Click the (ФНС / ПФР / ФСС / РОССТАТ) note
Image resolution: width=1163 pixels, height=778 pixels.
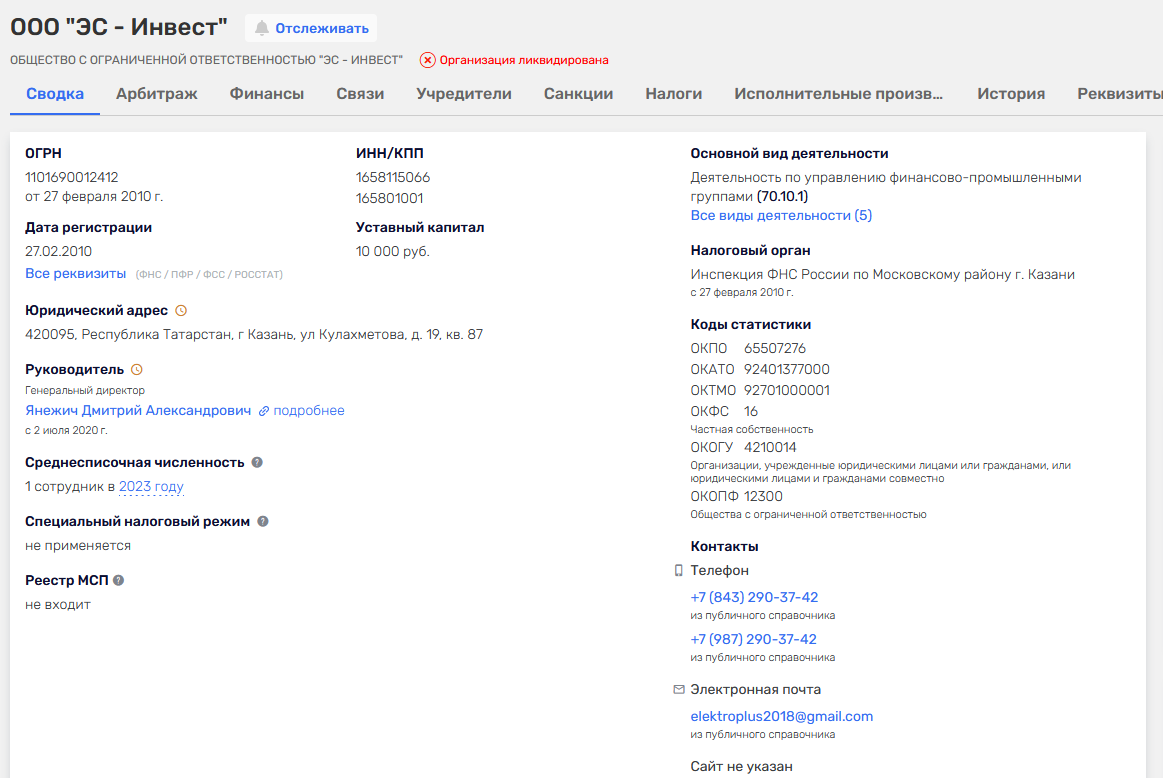209,274
